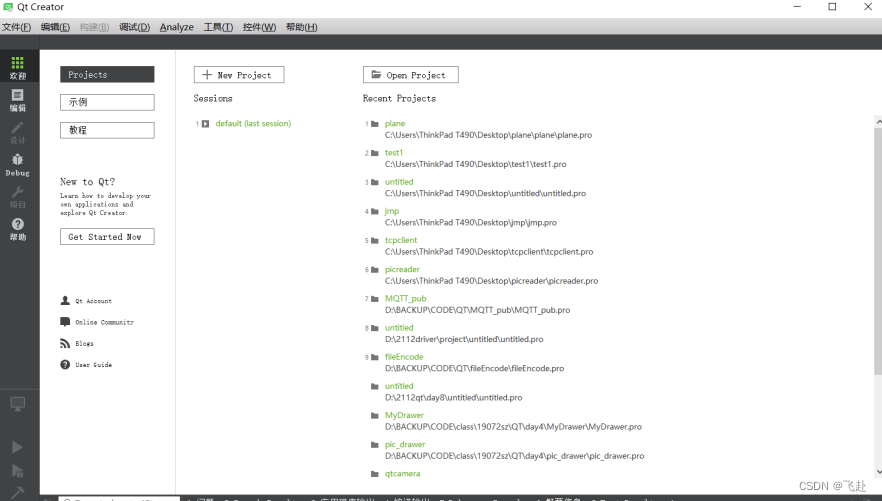This screenshot has width=882, height=501.
Task: Click the Online Community chat icon
Action: point(65,322)
